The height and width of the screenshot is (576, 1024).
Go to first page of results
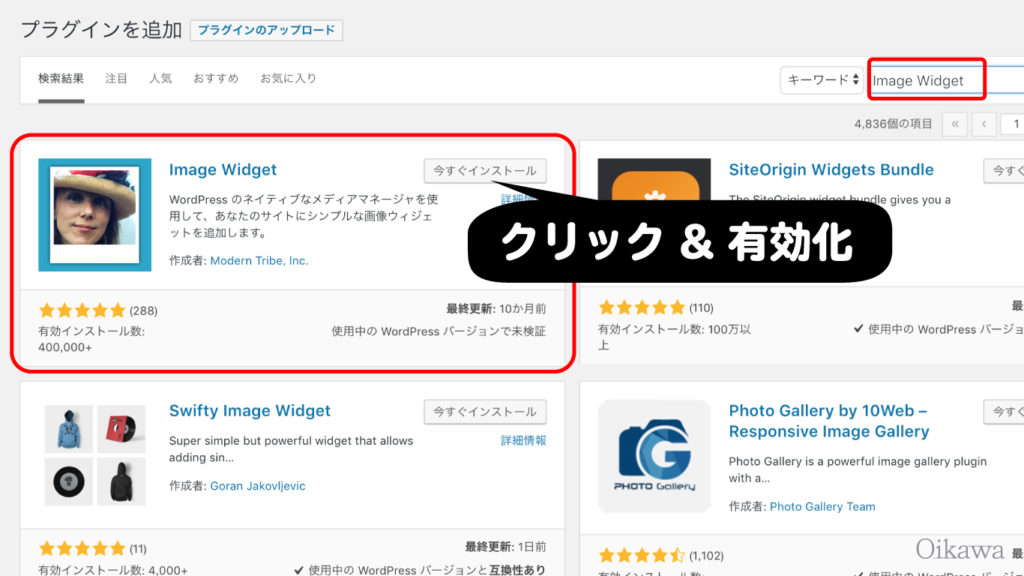(x=955, y=124)
